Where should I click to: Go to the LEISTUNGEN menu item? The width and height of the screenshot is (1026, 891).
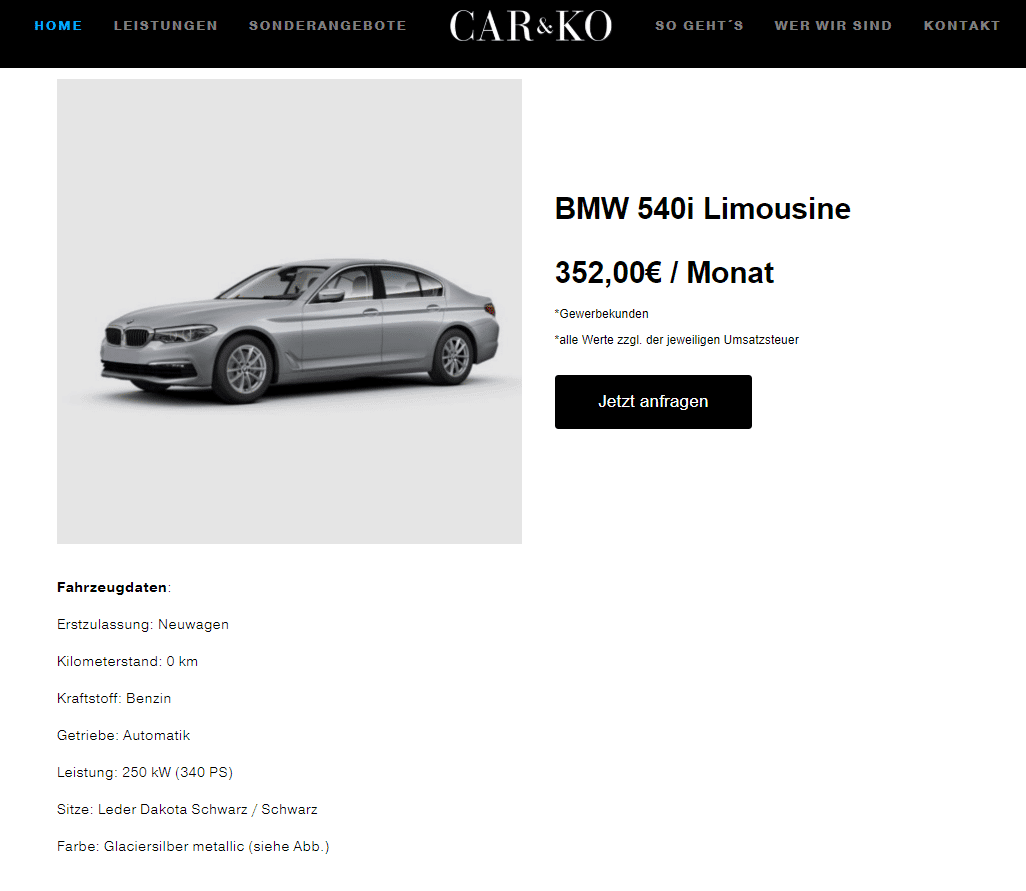point(166,26)
